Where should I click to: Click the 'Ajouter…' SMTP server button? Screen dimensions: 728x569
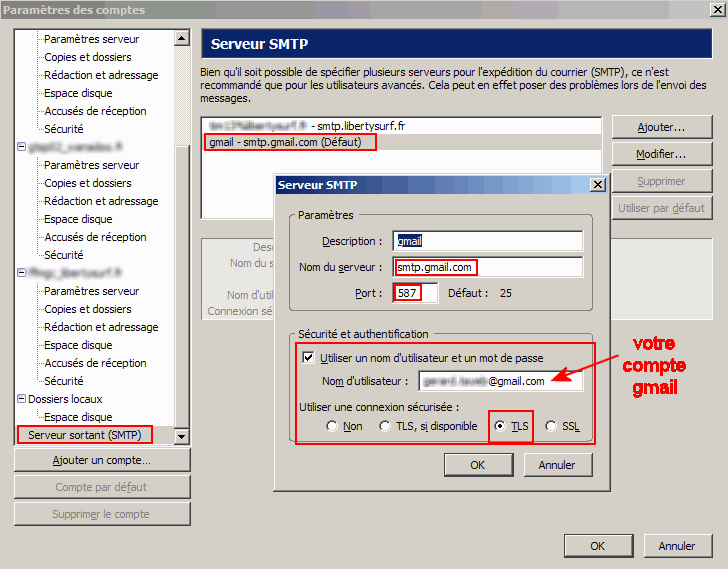pyautogui.click(x=662, y=127)
